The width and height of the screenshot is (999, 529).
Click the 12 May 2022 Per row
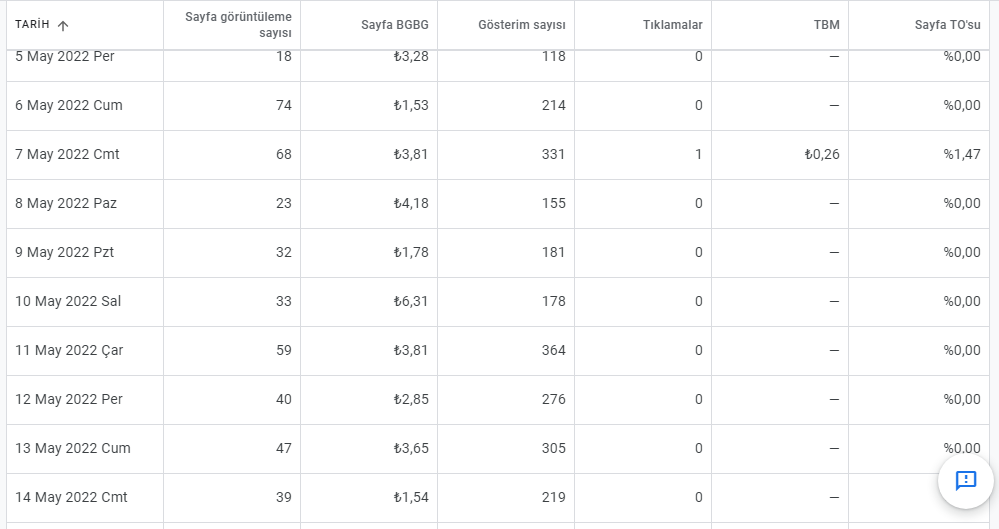(498, 400)
